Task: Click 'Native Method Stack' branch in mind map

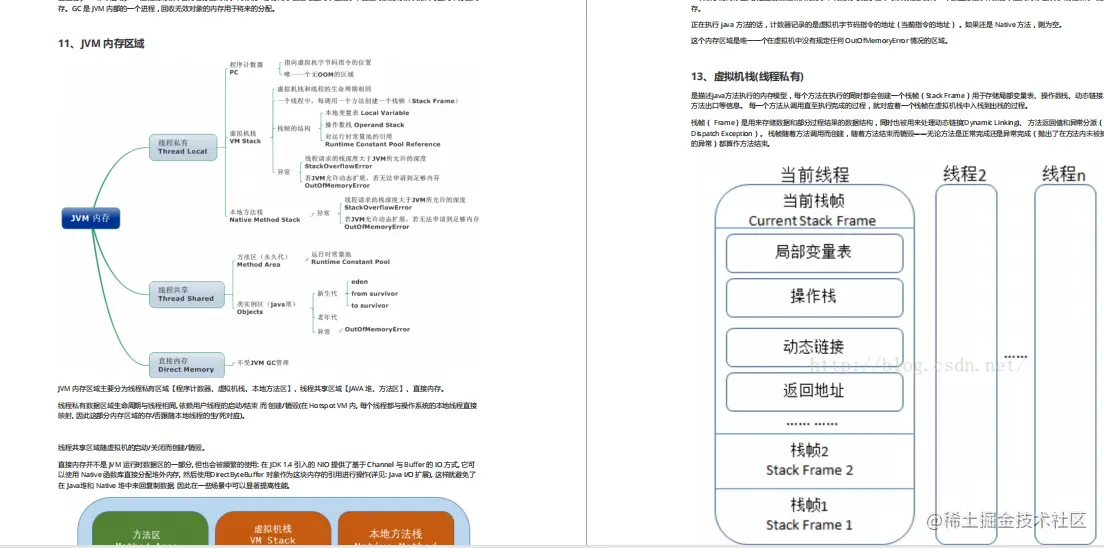Action: tap(265, 216)
